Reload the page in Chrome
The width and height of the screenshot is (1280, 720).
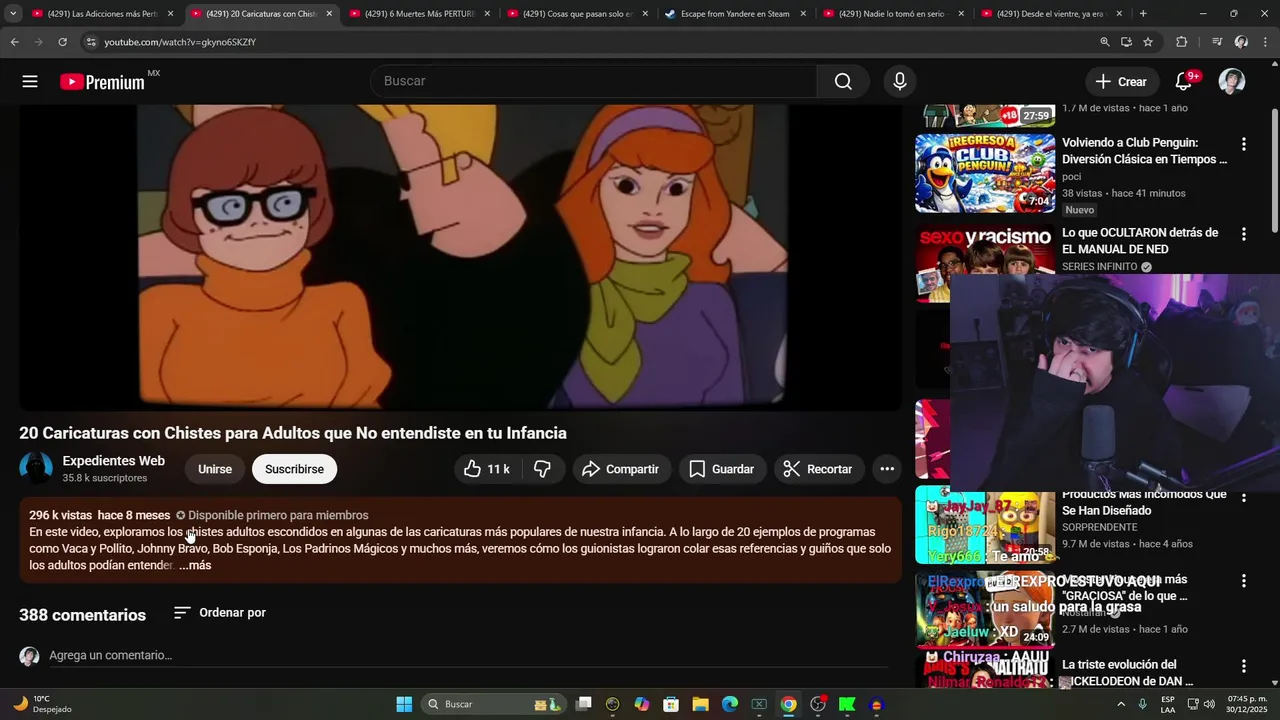click(62, 42)
